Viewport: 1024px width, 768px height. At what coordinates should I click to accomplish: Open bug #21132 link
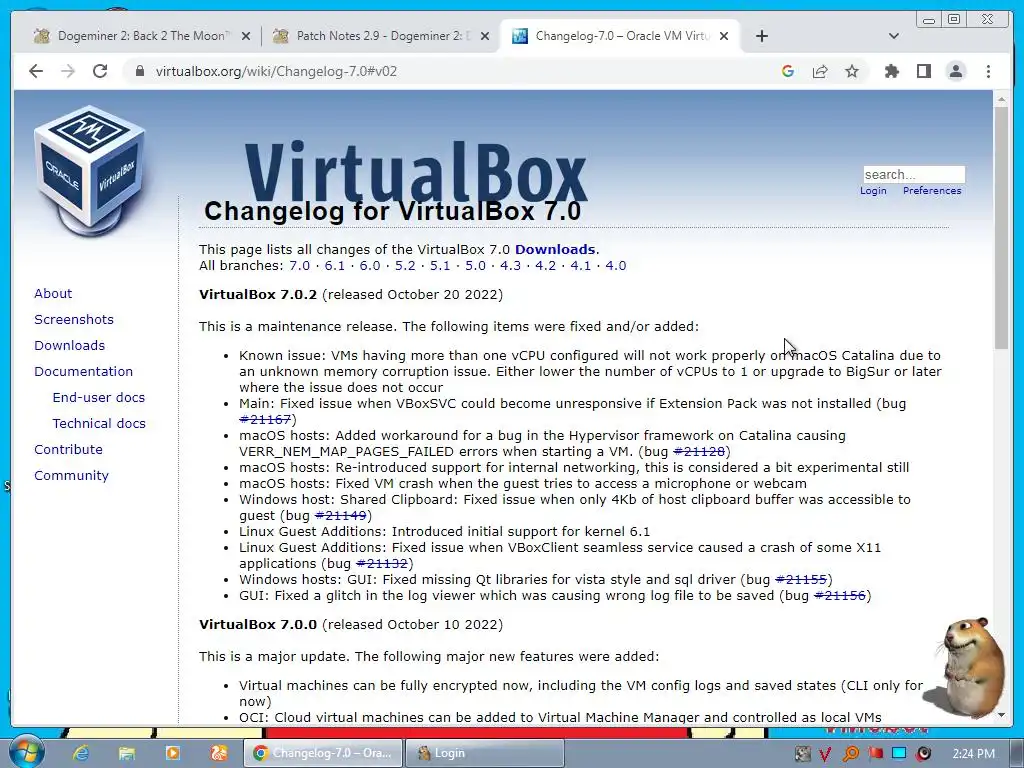click(381, 564)
